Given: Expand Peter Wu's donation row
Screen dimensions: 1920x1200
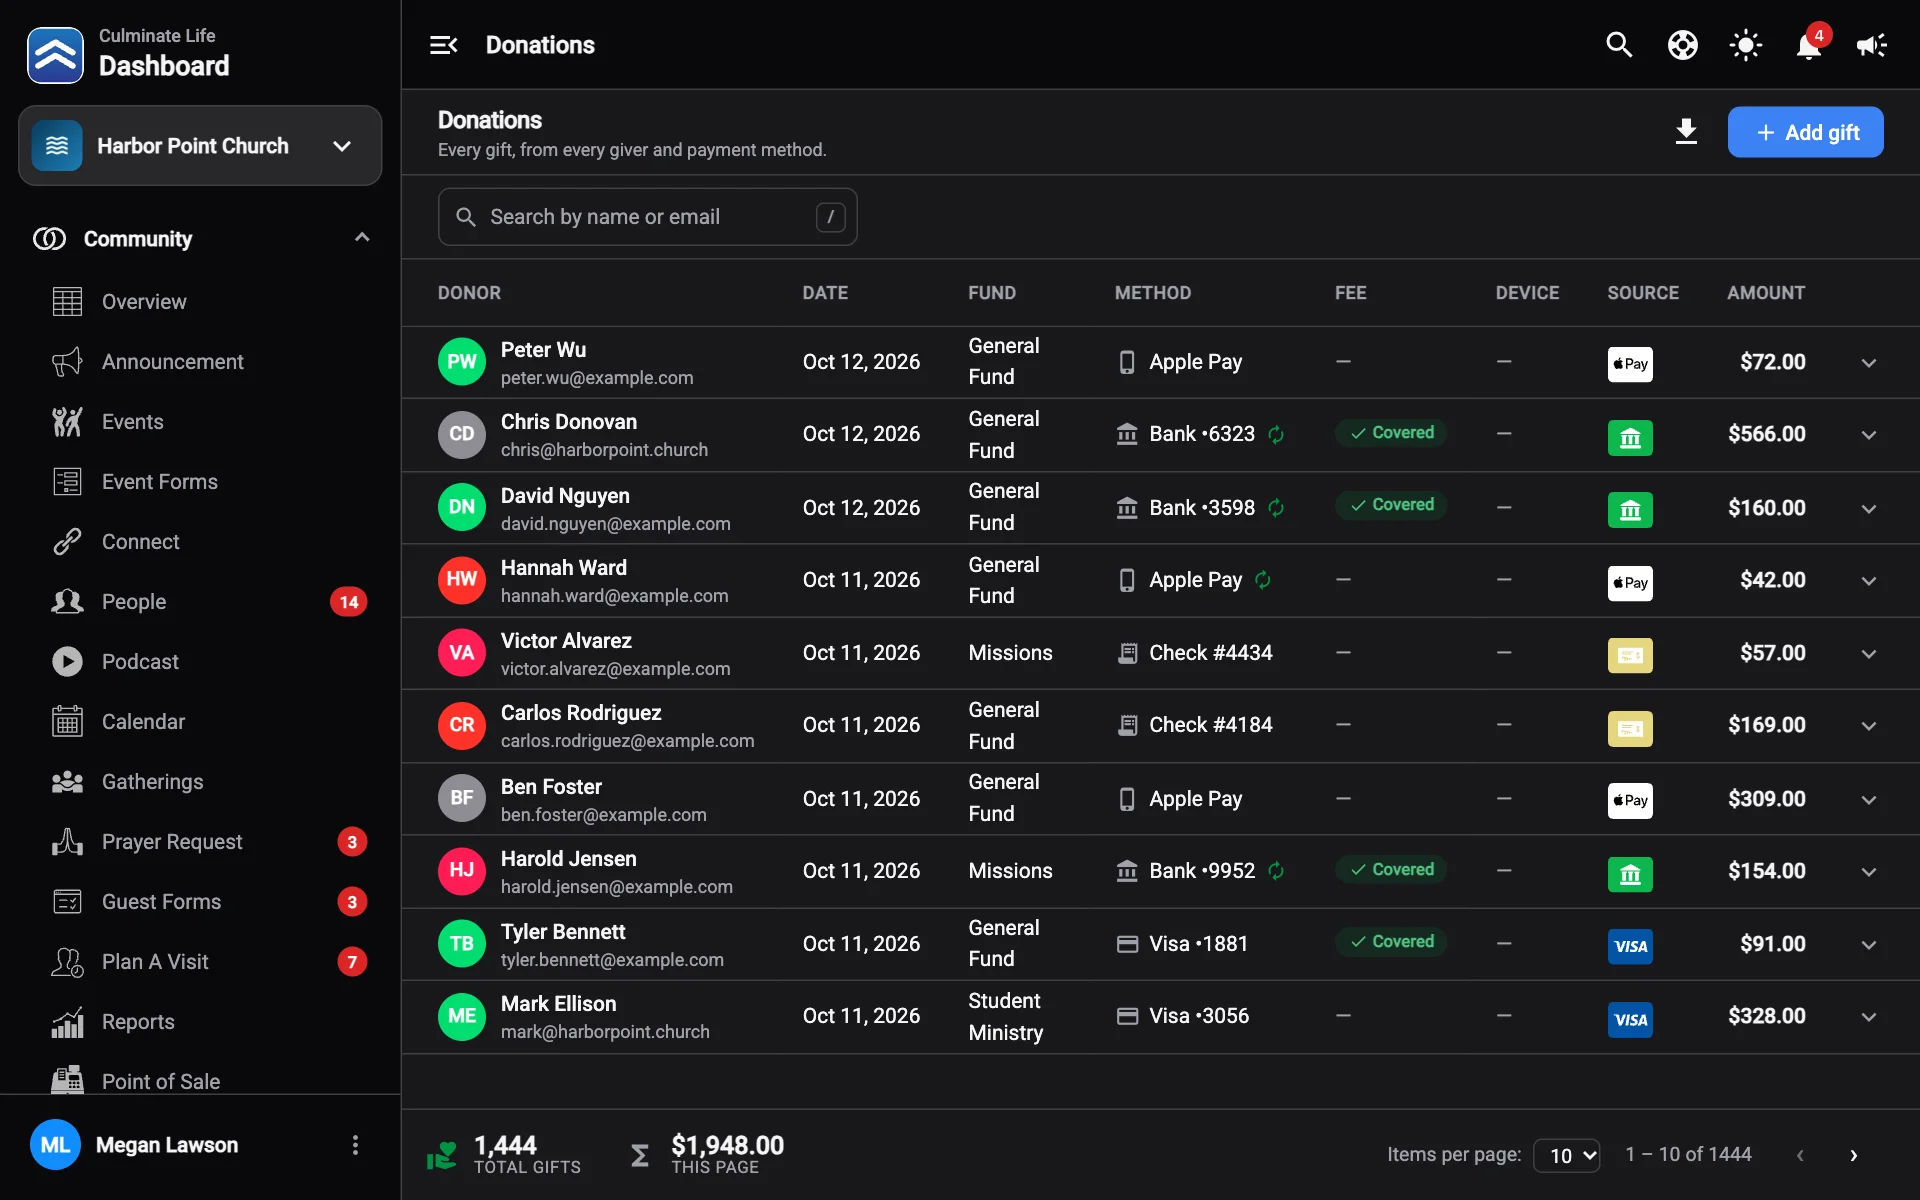Looking at the screenshot, I should coord(1868,363).
